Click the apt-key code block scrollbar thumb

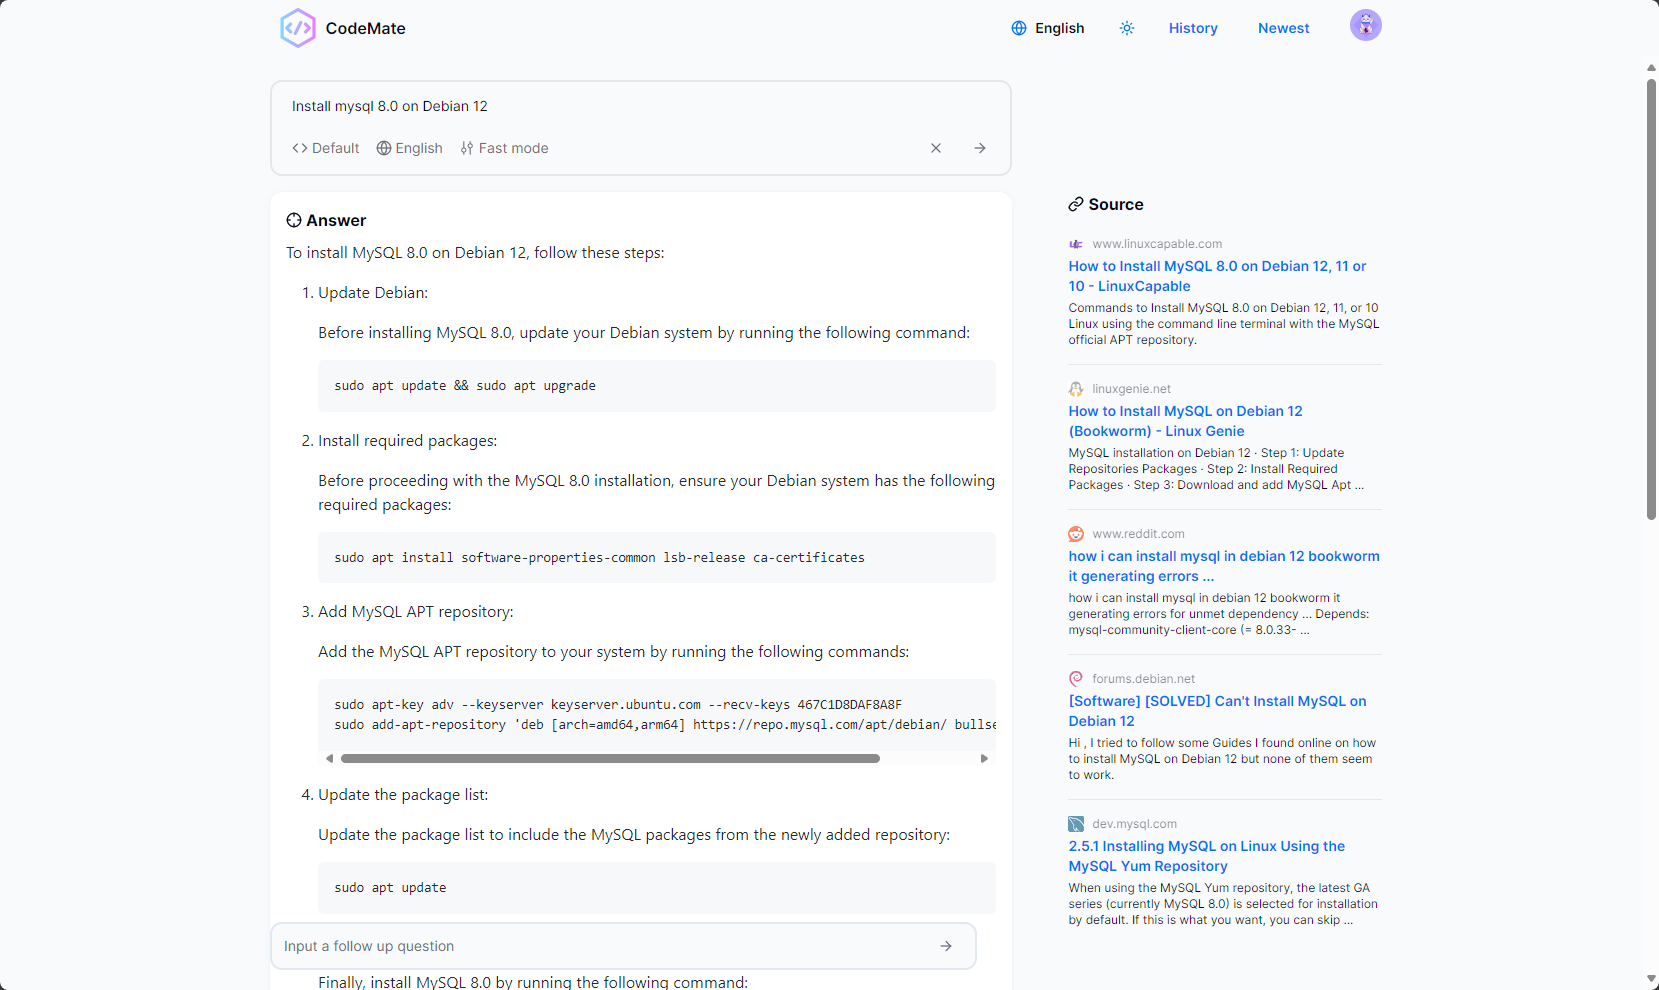click(610, 759)
